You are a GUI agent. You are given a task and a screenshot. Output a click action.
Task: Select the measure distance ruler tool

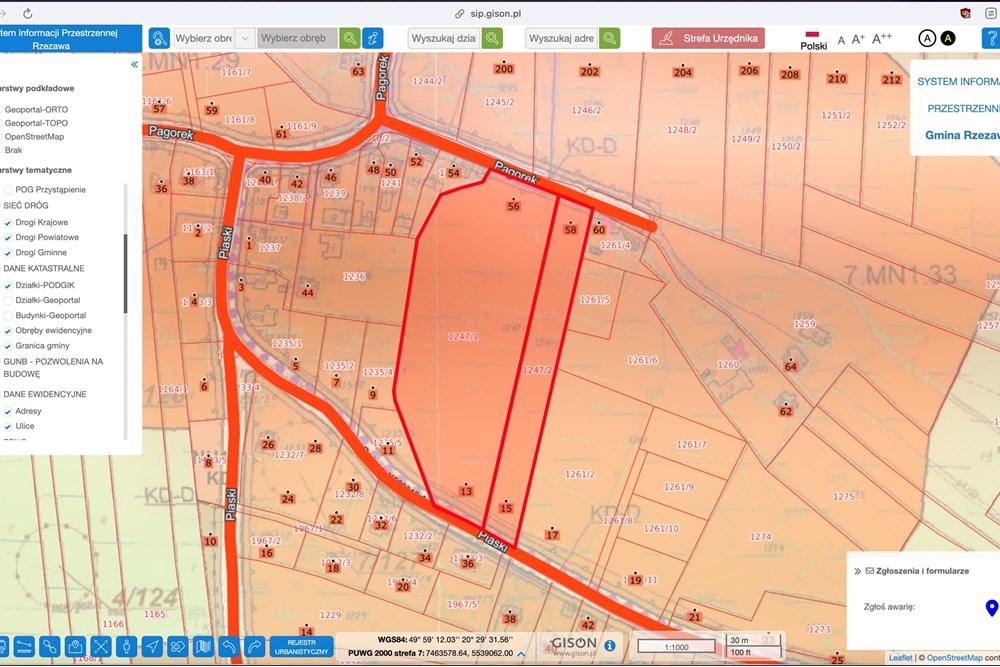point(24,646)
